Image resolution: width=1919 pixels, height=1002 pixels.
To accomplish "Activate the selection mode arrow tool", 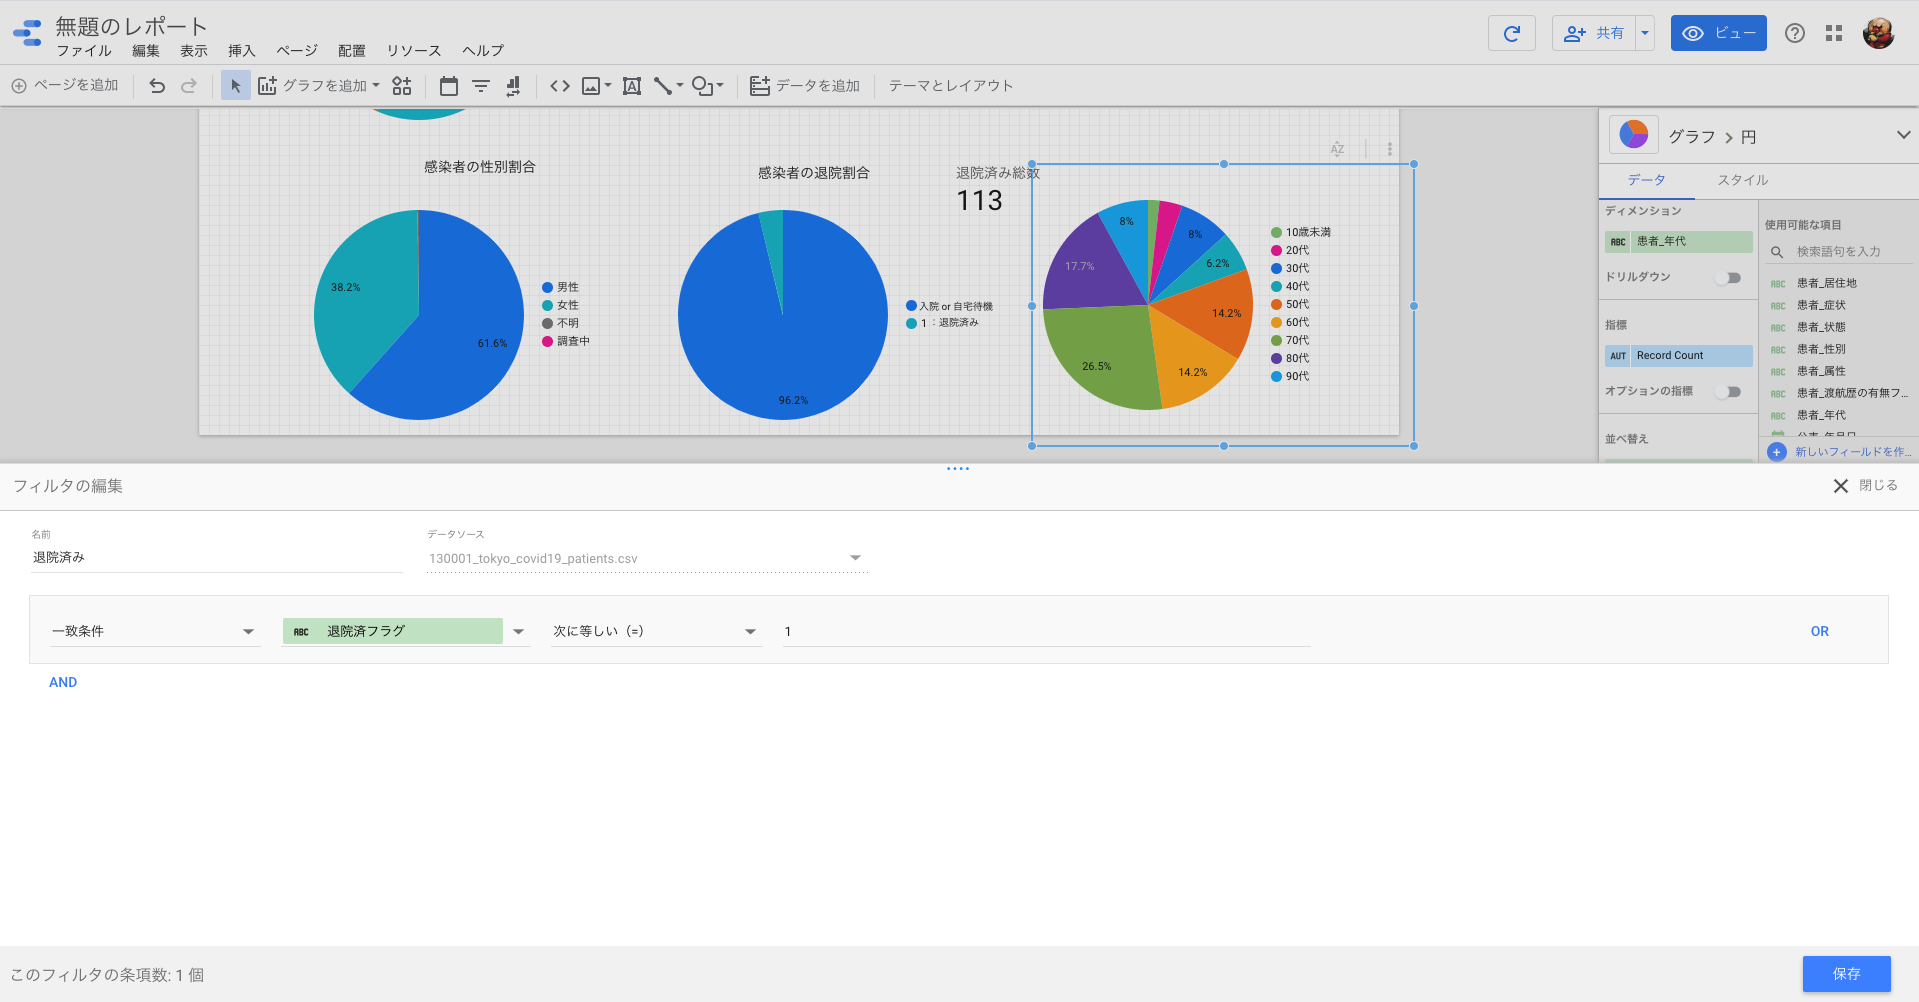I will tap(235, 86).
